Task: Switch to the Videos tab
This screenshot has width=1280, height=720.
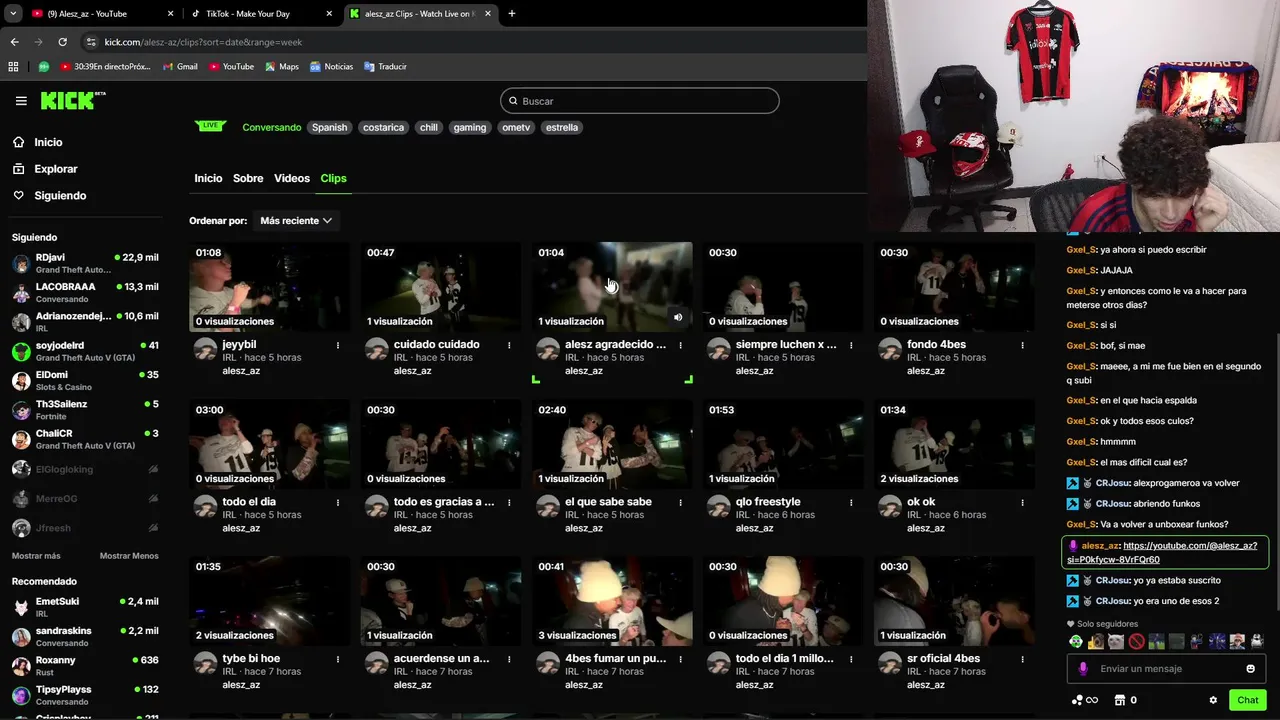Action: click(292, 178)
